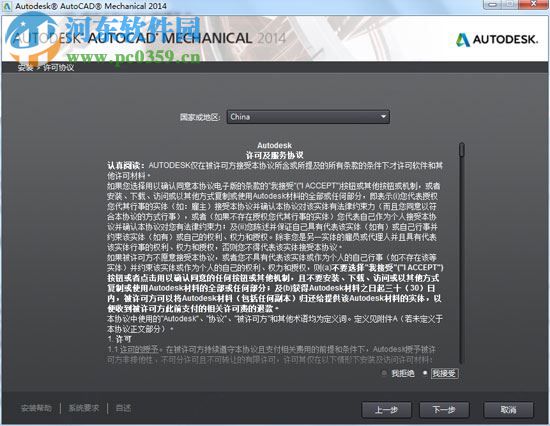Viewport: 550px width, 426px height.
Task: Select the 我拒绝 (I reject) radio button
Action: pos(384,373)
